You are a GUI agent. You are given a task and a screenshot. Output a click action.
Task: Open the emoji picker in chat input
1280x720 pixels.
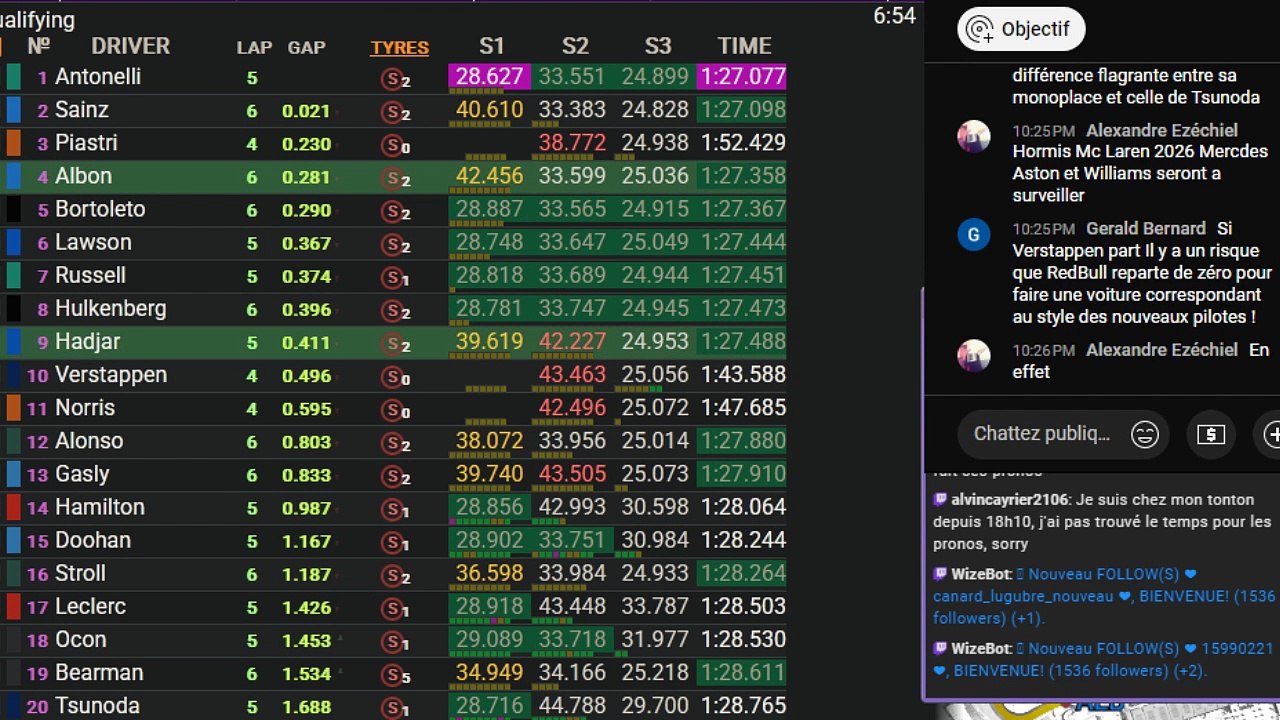click(x=1144, y=434)
